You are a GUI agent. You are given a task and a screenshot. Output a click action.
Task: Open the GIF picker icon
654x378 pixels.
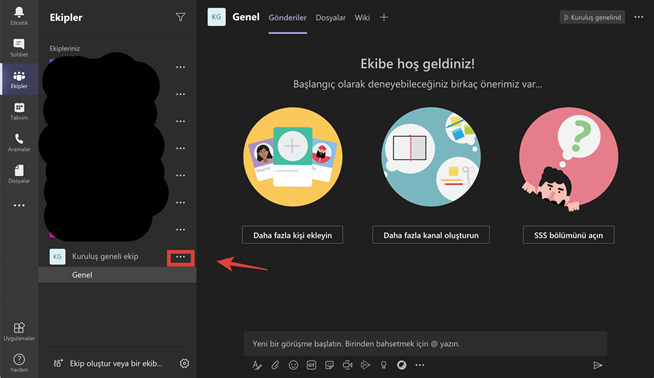tap(311, 365)
